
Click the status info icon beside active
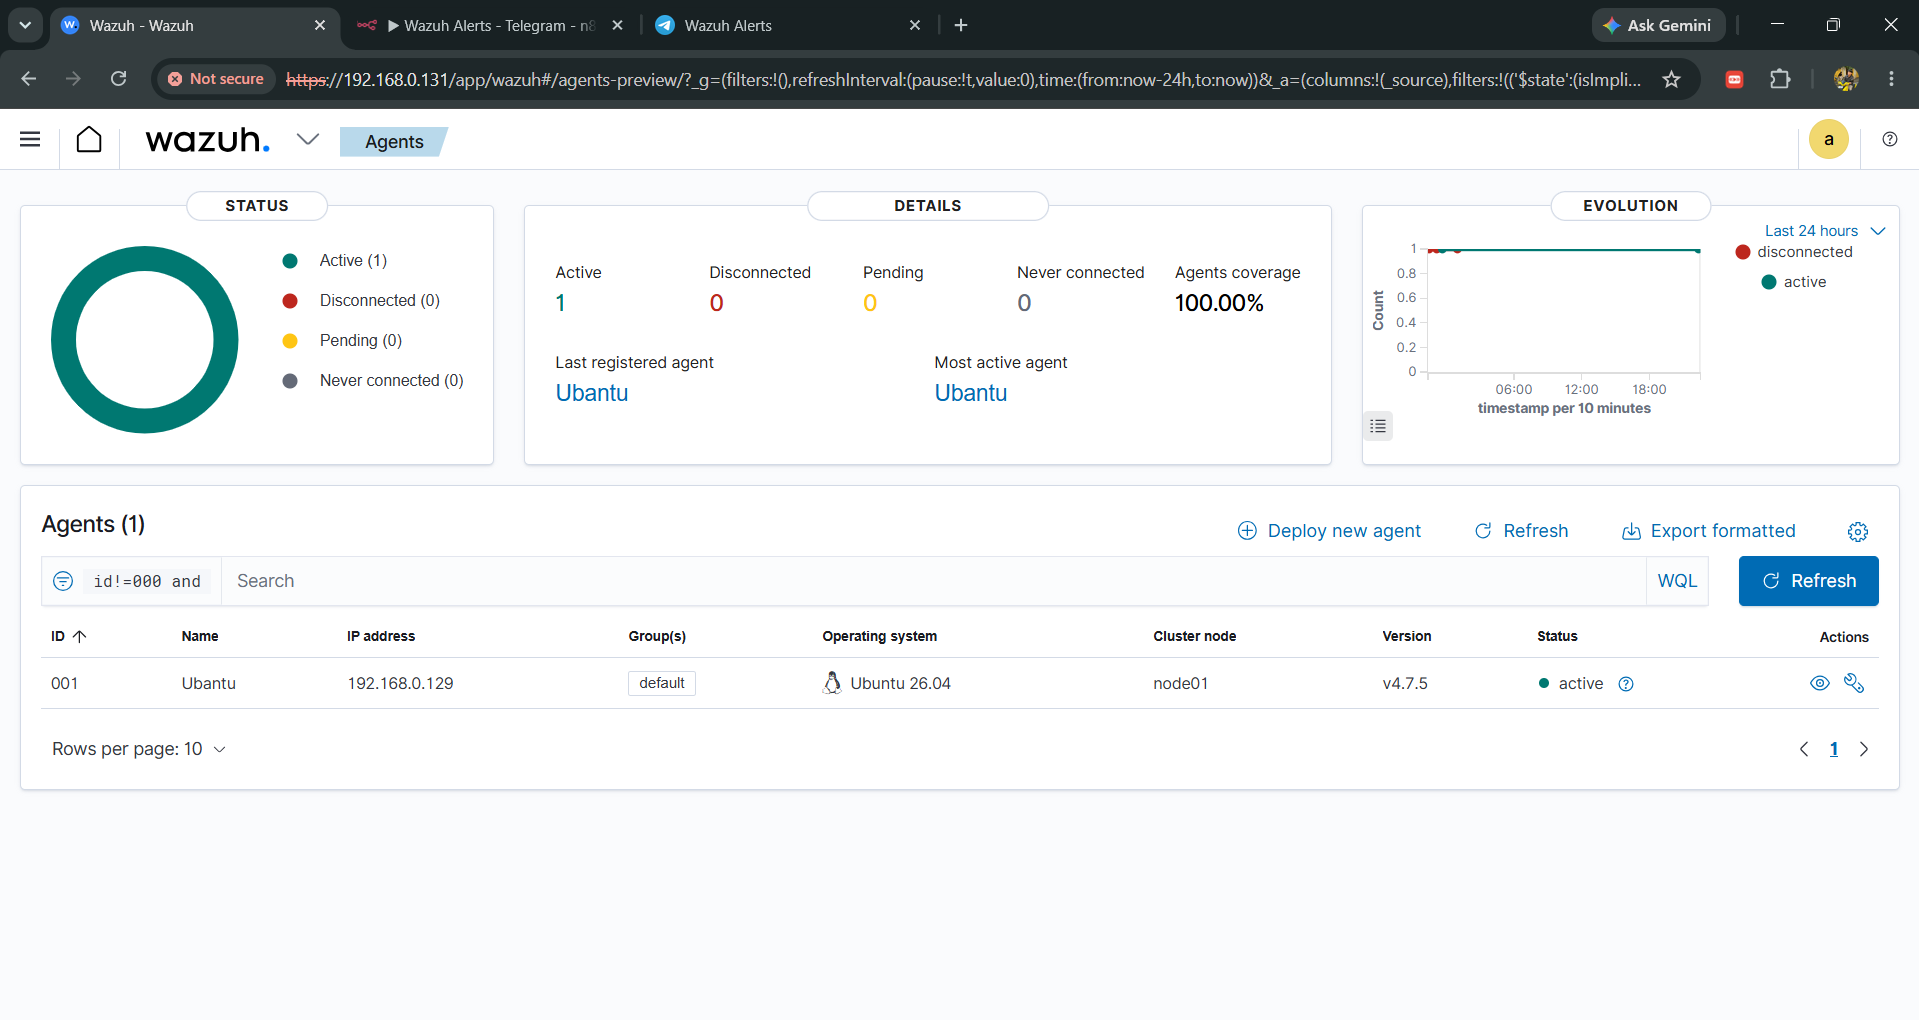pyautogui.click(x=1626, y=684)
